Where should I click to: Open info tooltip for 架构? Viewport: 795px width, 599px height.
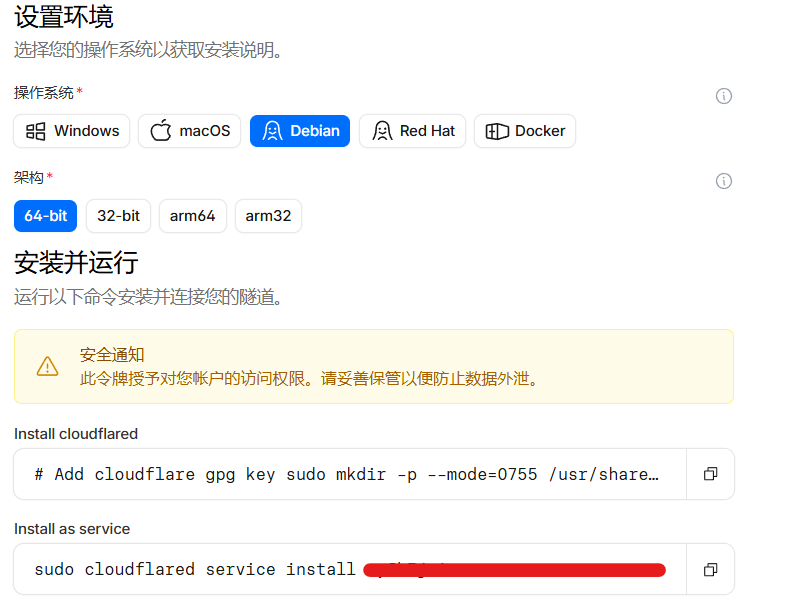click(724, 181)
